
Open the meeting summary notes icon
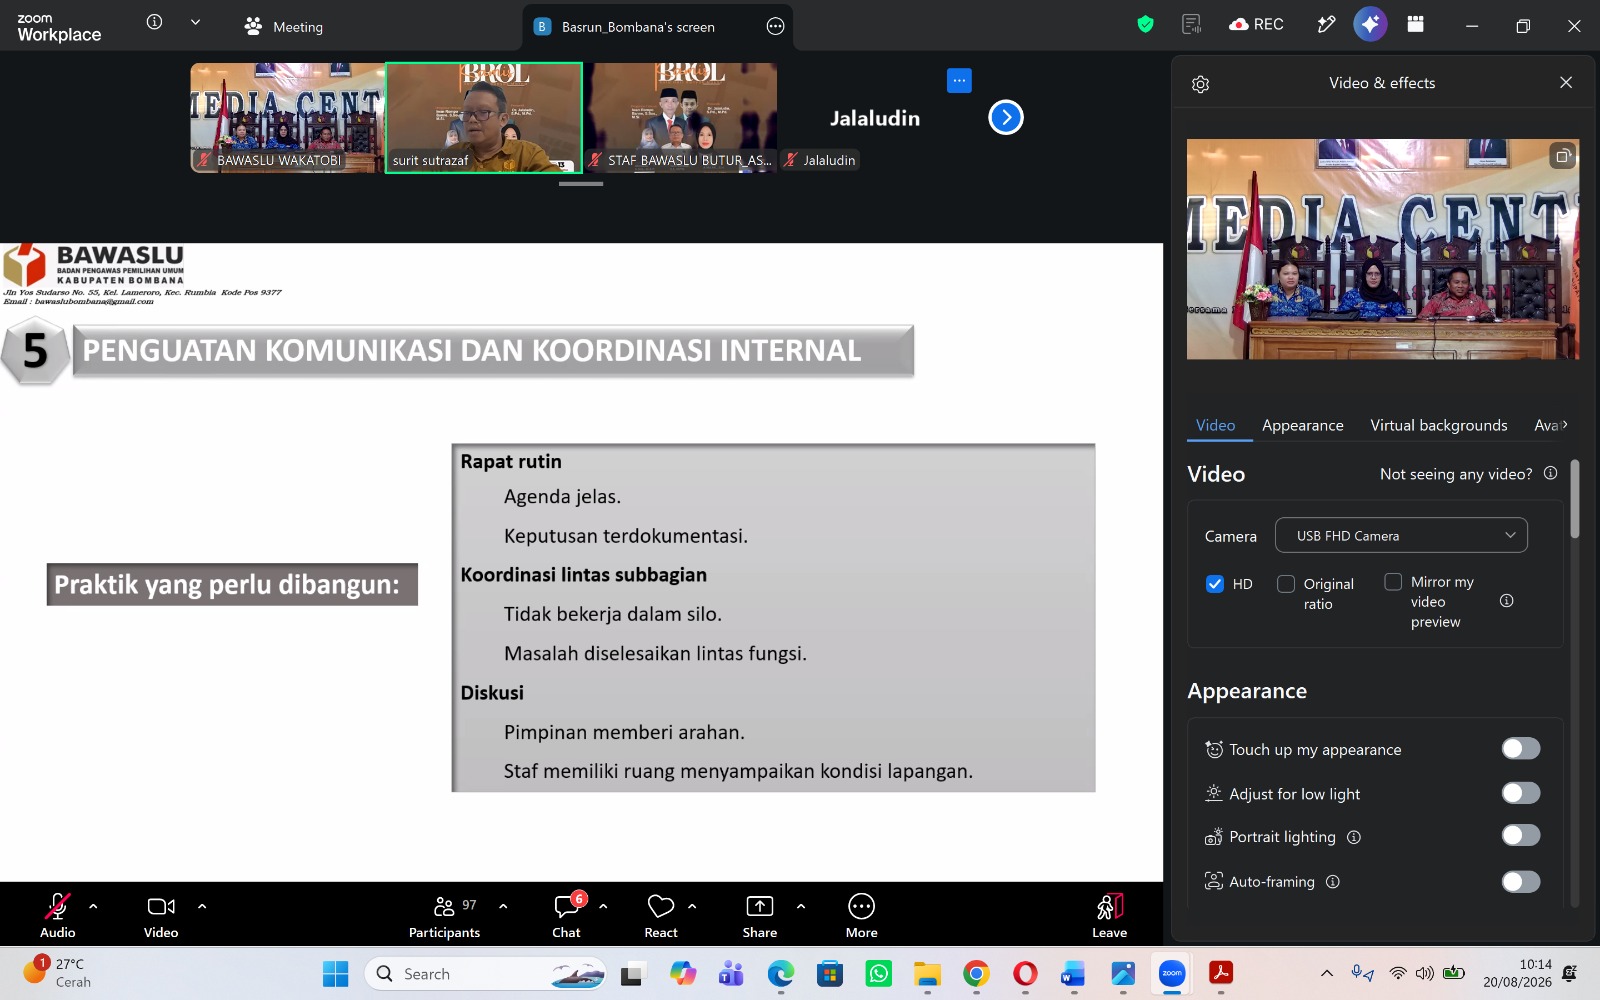point(1191,24)
